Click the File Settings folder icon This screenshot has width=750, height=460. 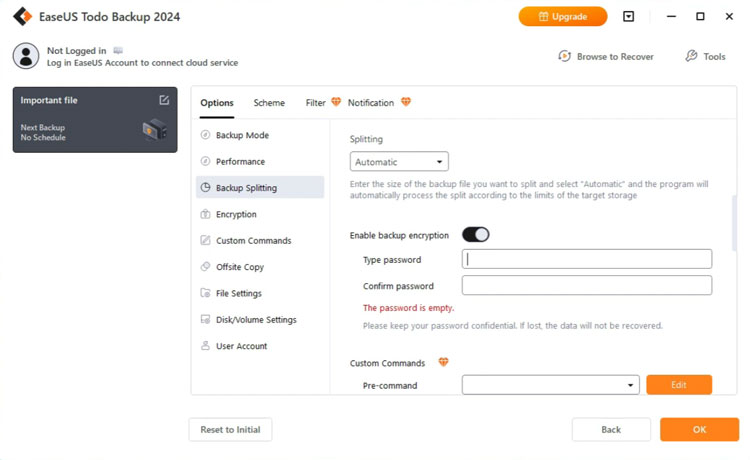click(205, 293)
